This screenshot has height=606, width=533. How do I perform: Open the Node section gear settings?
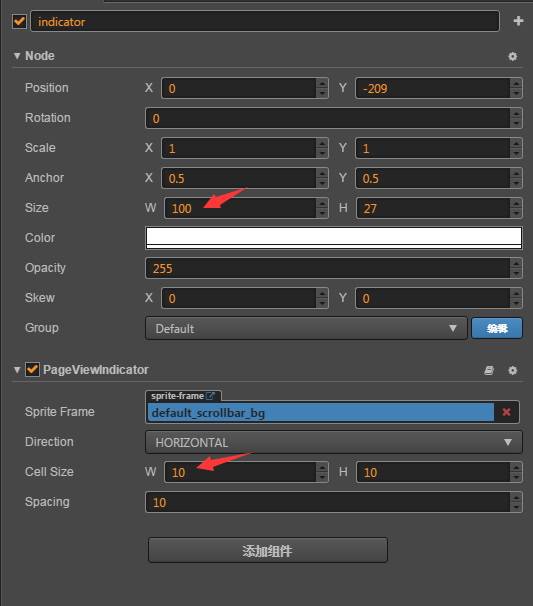click(513, 56)
